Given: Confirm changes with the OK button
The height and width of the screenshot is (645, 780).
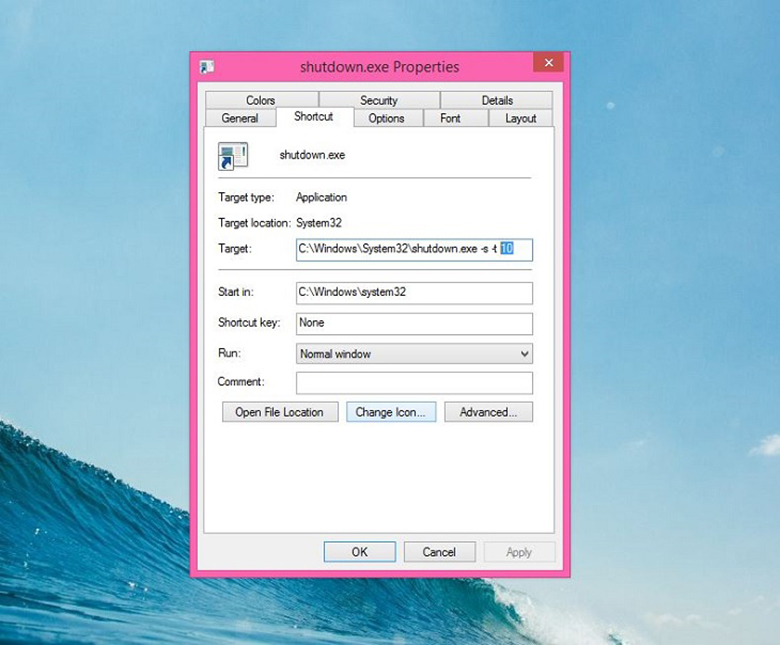Looking at the screenshot, I should 359,552.
